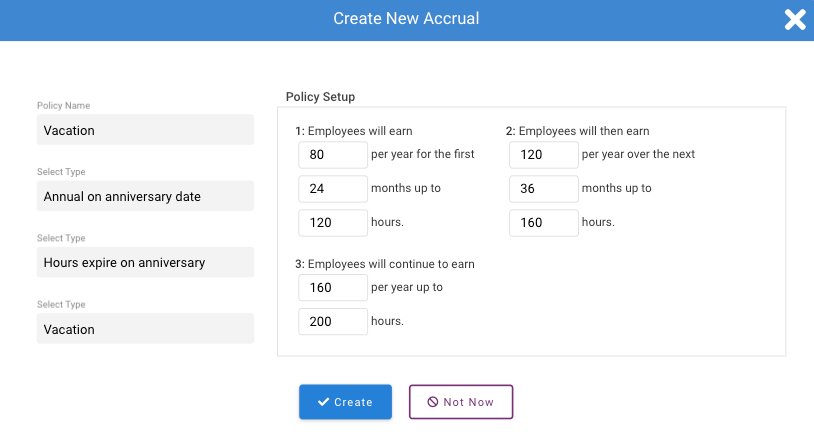The width and height of the screenshot is (814, 440).
Task: Close the Create New Accrual dialog
Action: click(x=795, y=20)
